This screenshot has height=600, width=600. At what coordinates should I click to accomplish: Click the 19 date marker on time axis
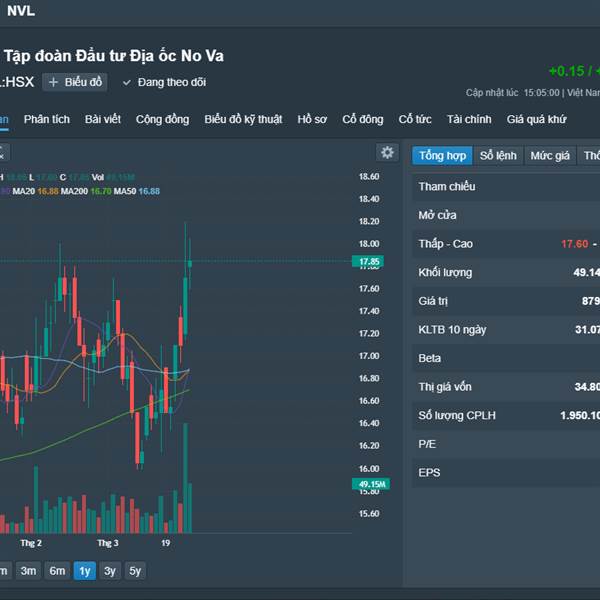[166, 543]
